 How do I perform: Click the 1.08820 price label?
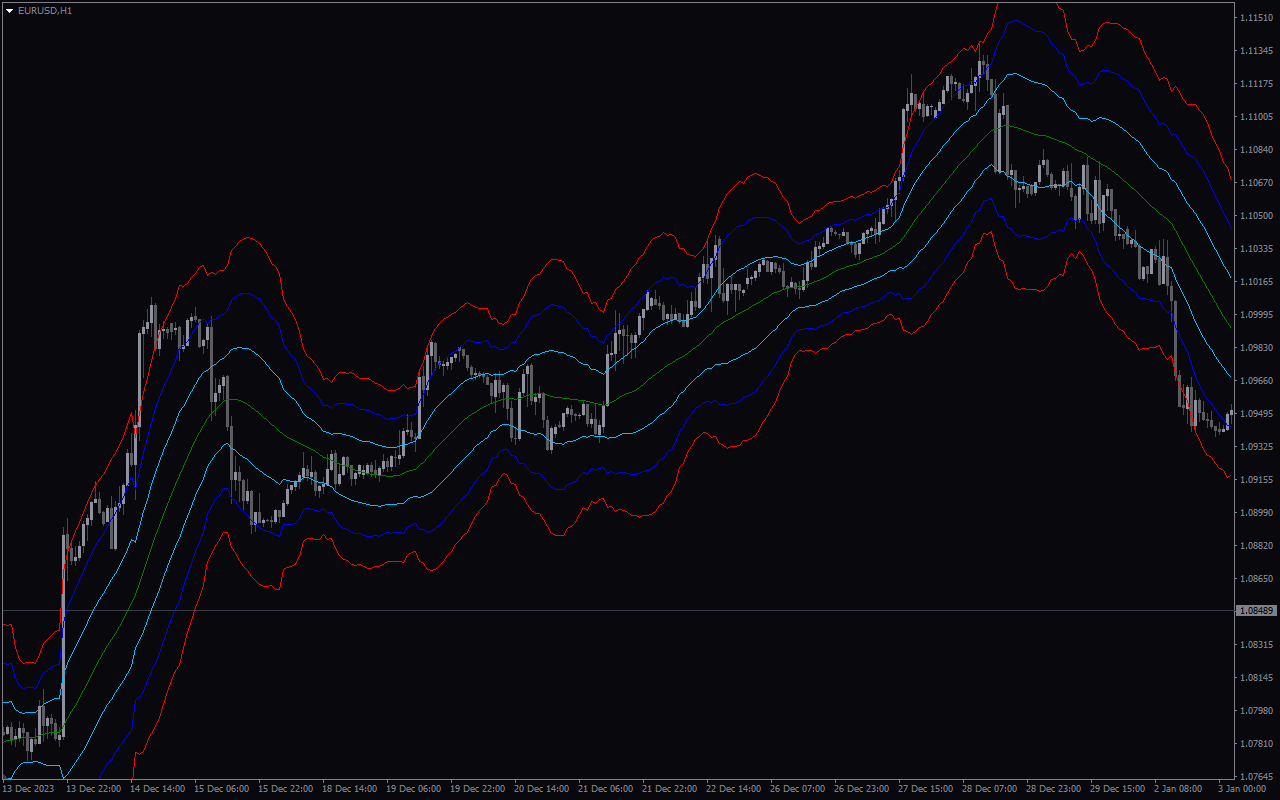[1256, 546]
